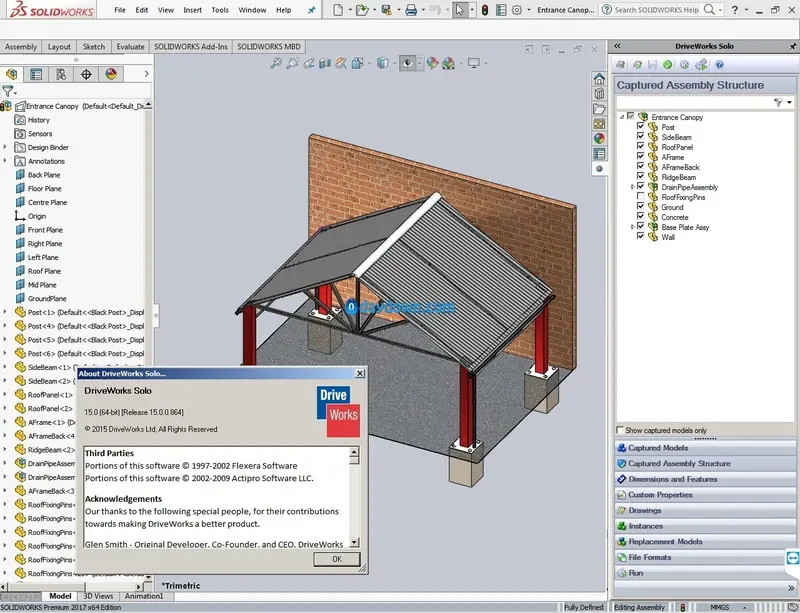Click the Zoom to Fit magnifier icon
This screenshot has width=800, height=613.
click(276, 63)
